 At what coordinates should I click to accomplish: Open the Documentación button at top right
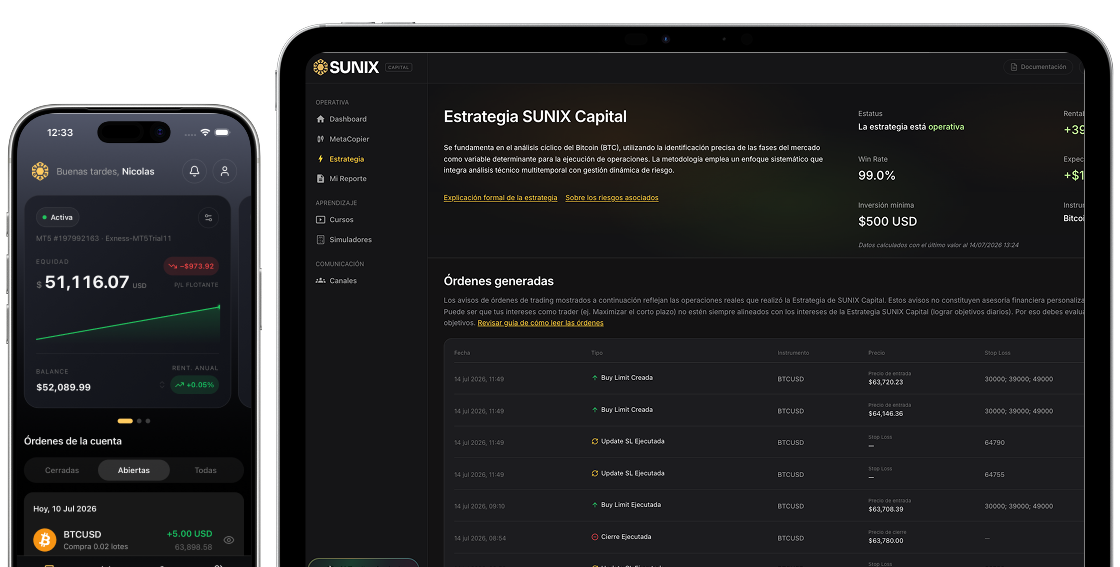(x=1038, y=67)
